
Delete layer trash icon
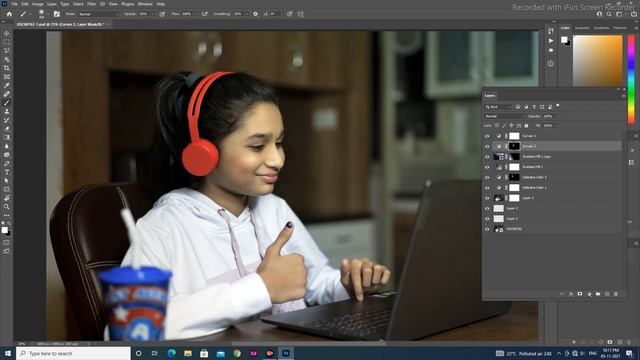click(616, 294)
